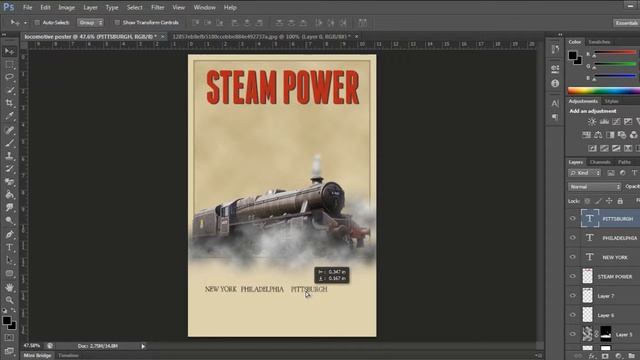Add a layer mask from Layers footer
This screenshot has height=360, width=640.
604,356
